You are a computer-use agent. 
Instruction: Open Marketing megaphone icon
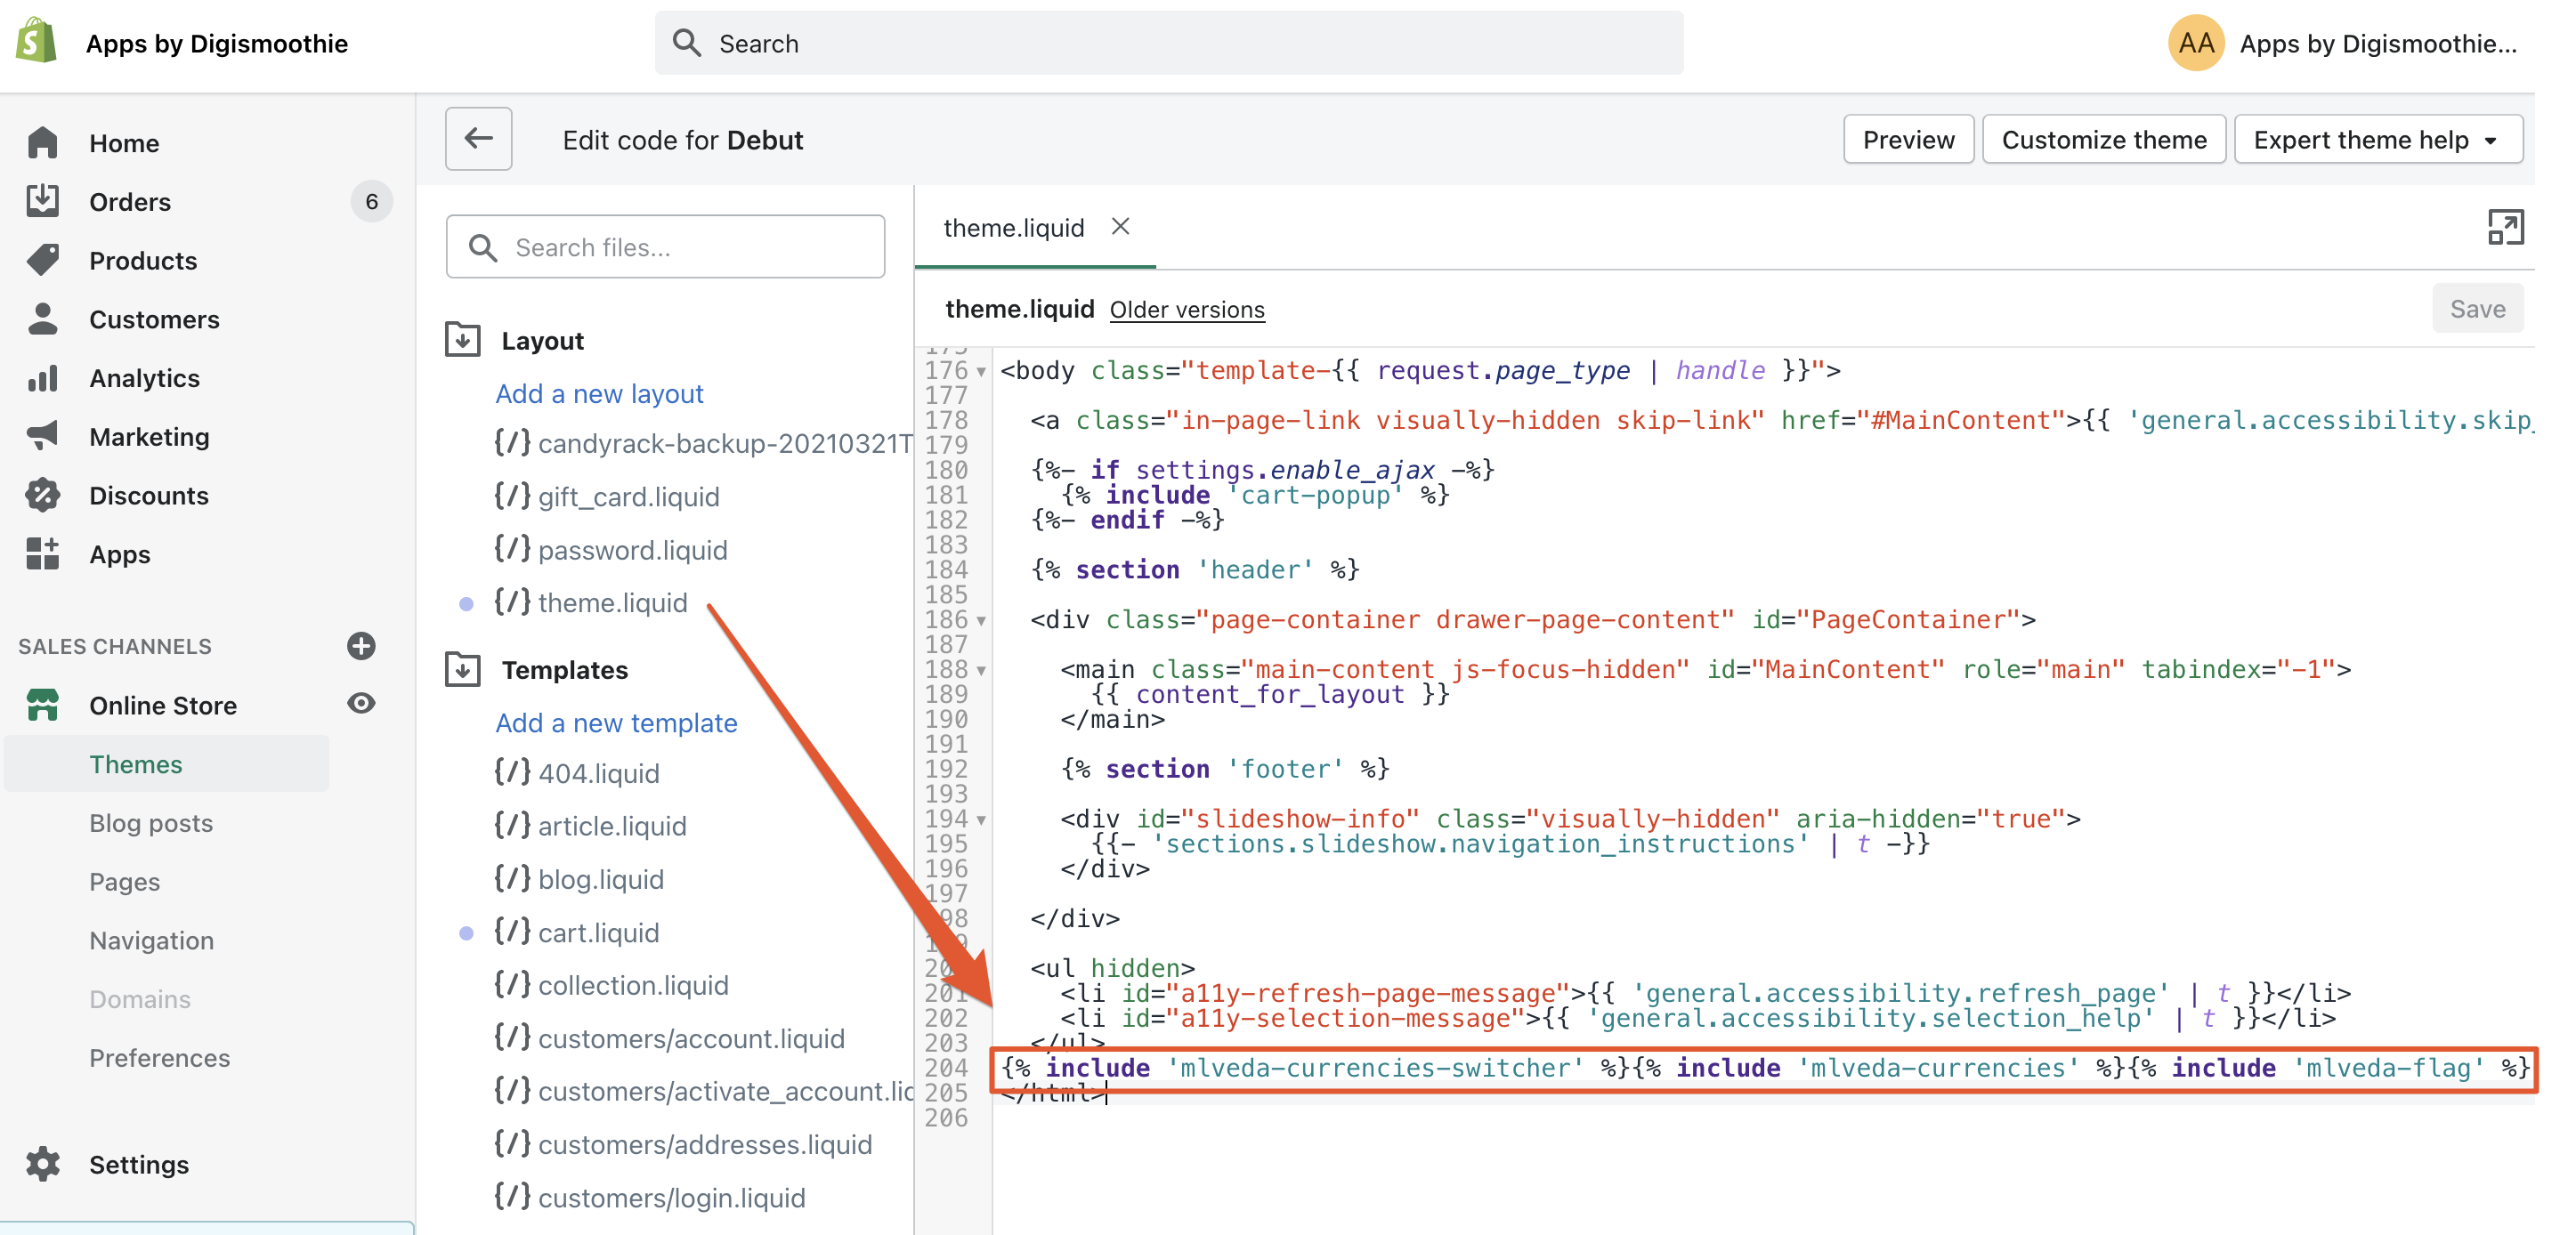point(43,436)
